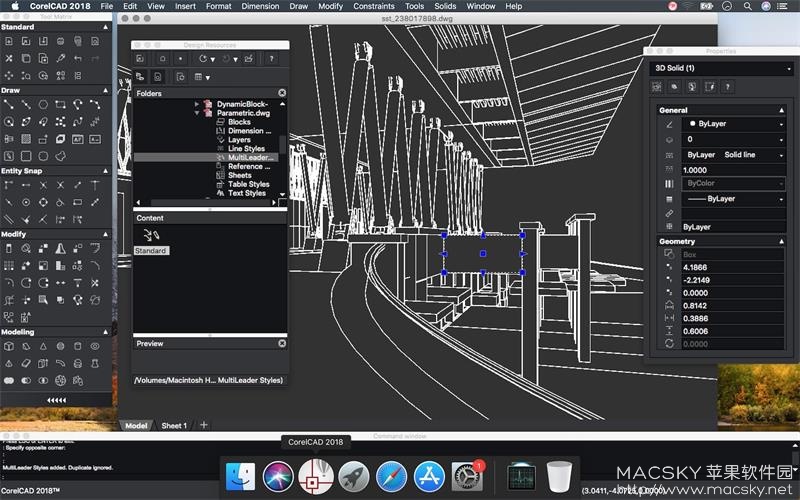This screenshot has height=500, width=800.
Task: Select the Sphere tool in Modelling panel
Action: [60, 346]
